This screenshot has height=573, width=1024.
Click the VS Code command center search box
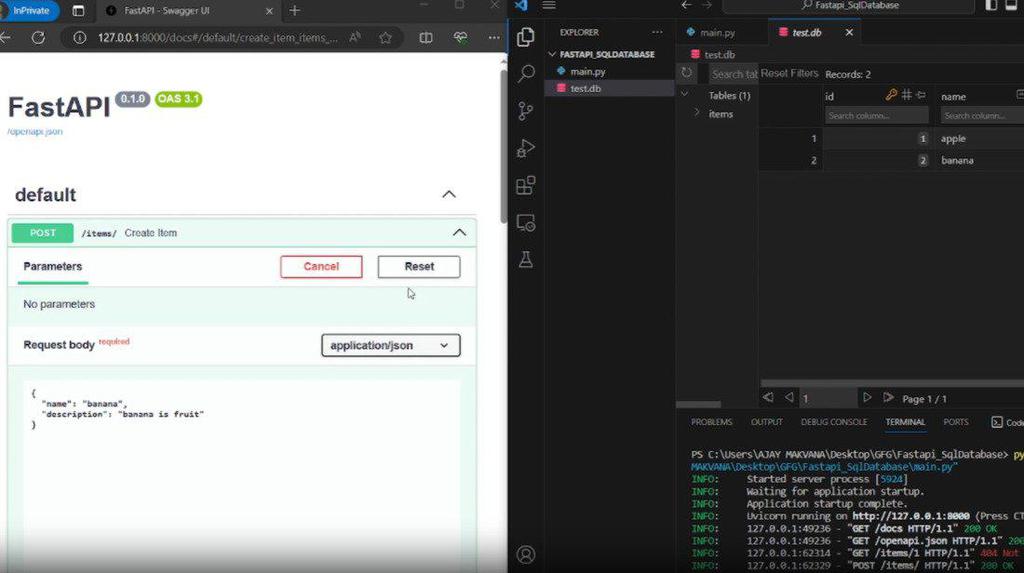point(849,5)
